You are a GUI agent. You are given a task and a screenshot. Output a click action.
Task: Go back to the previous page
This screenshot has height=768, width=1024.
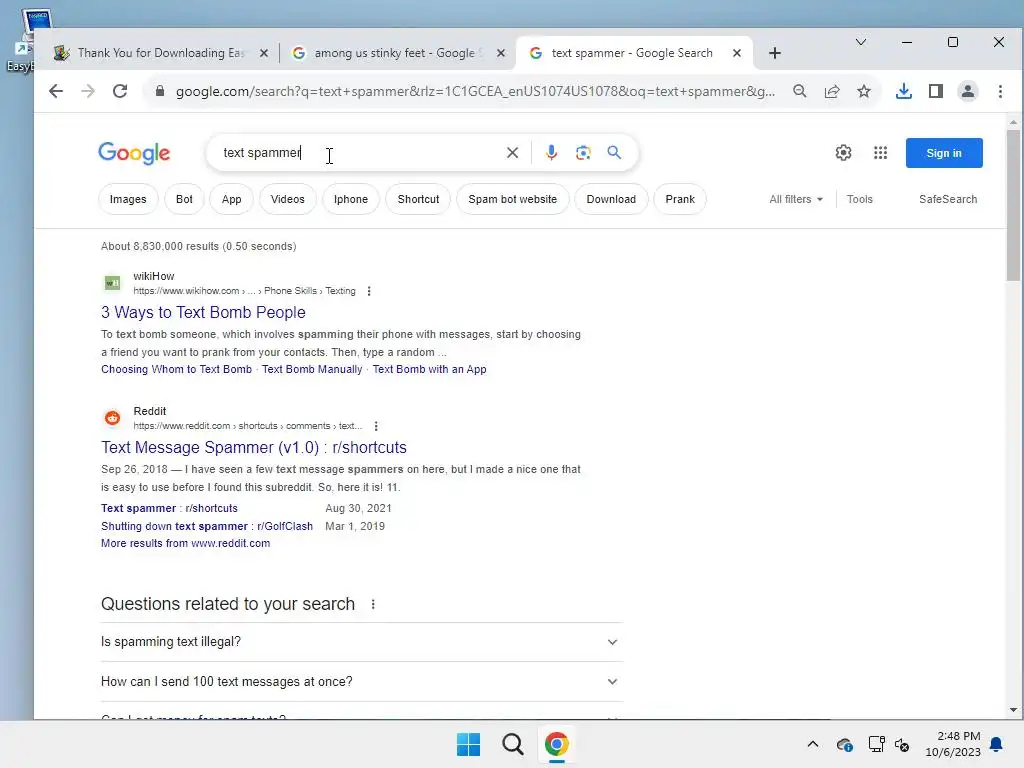tap(56, 91)
